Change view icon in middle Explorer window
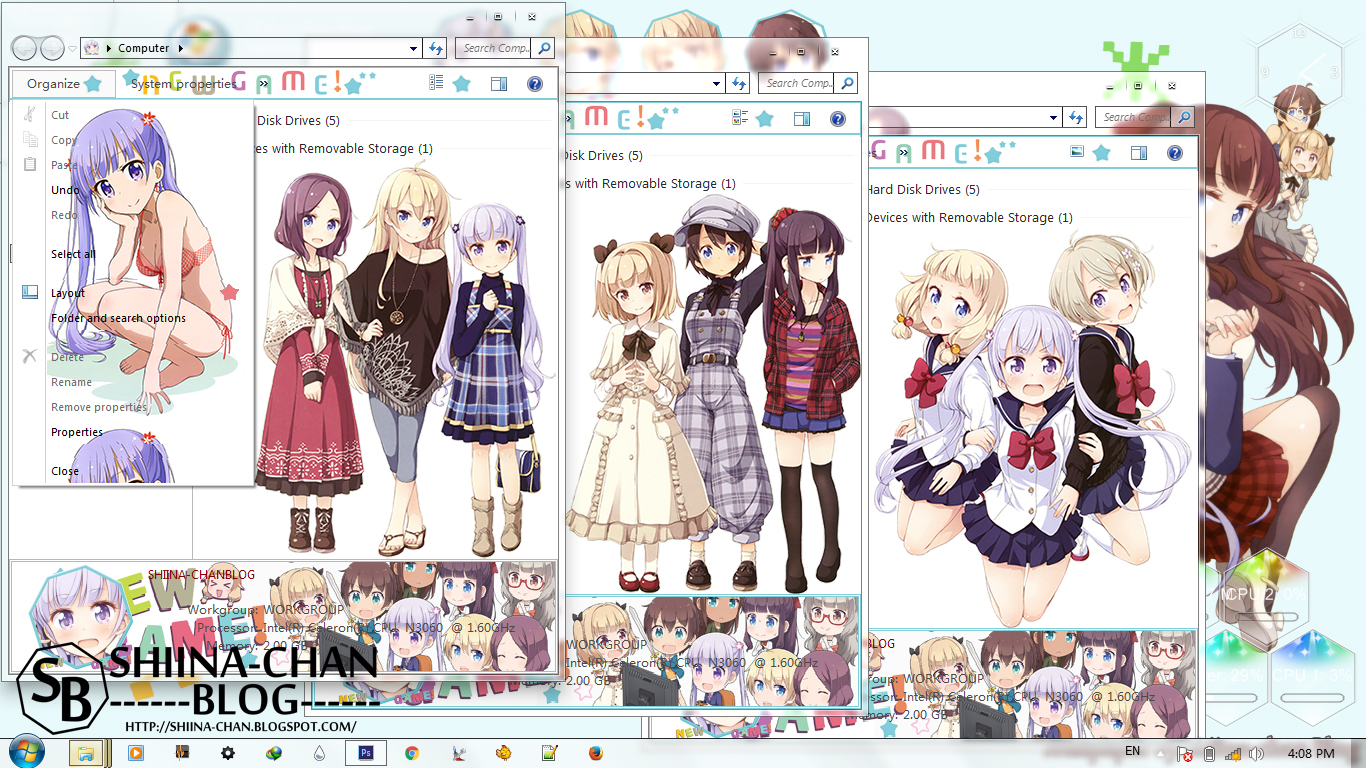 (740, 119)
